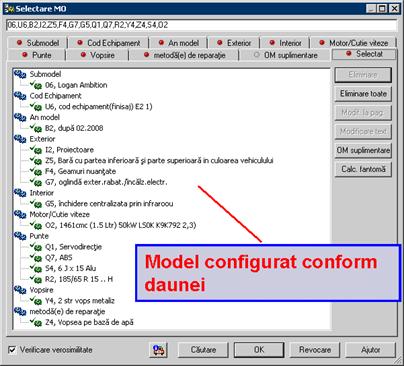Image resolution: width=404 pixels, height=366 pixels.
Task: Click the checkmark icon beside Q7, ABS
Action: (36, 258)
